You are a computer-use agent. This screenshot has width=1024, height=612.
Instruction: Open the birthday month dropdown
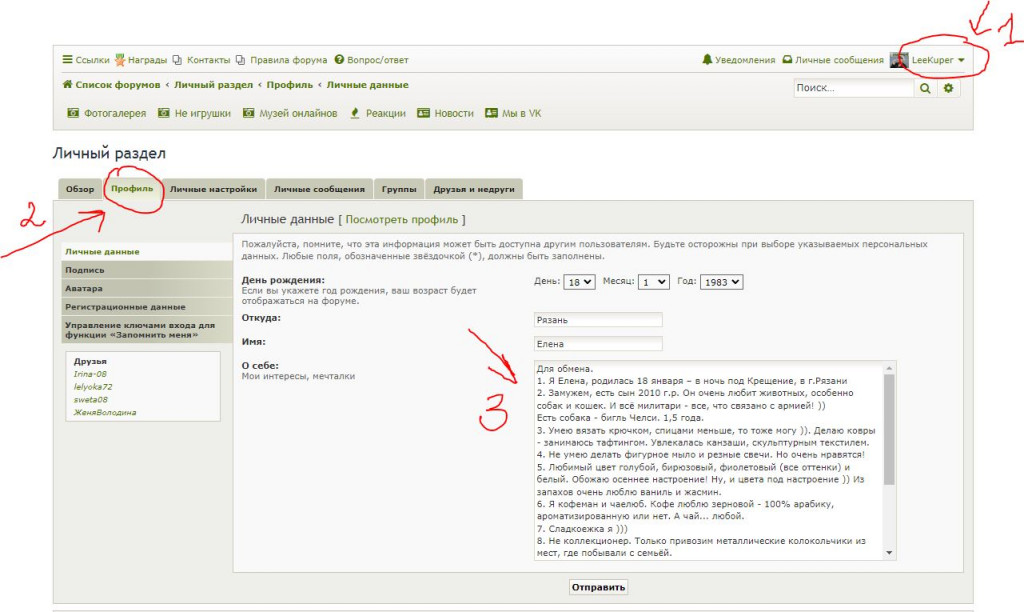point(655,282)
